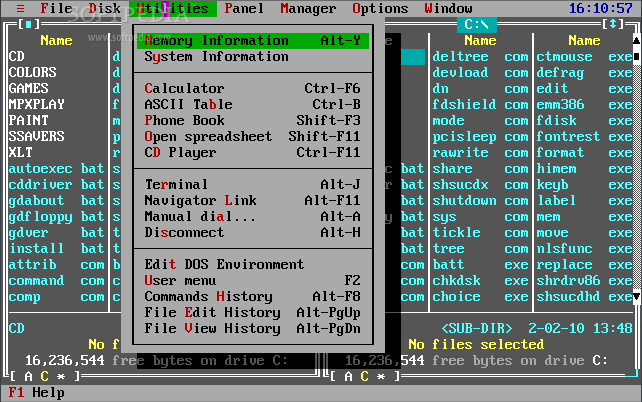Click the C:\ path tab on right panel
642x402 pixels.
pyautogui.click(x=477, y=25)
